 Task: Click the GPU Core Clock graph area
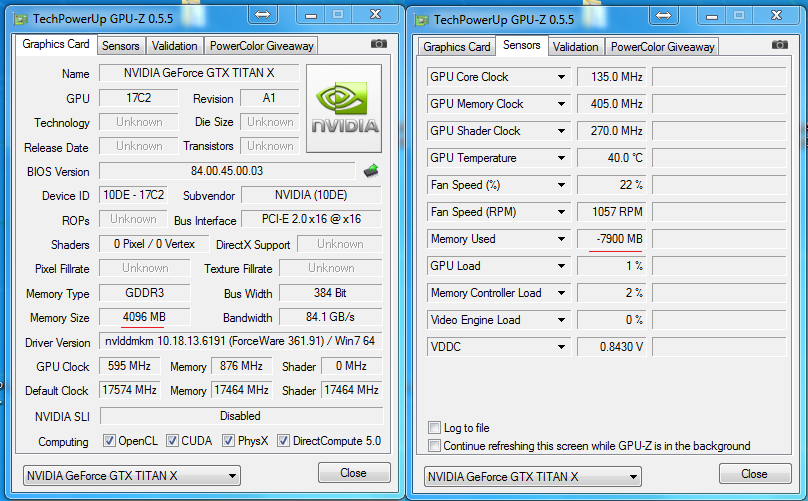click(719, 77)
